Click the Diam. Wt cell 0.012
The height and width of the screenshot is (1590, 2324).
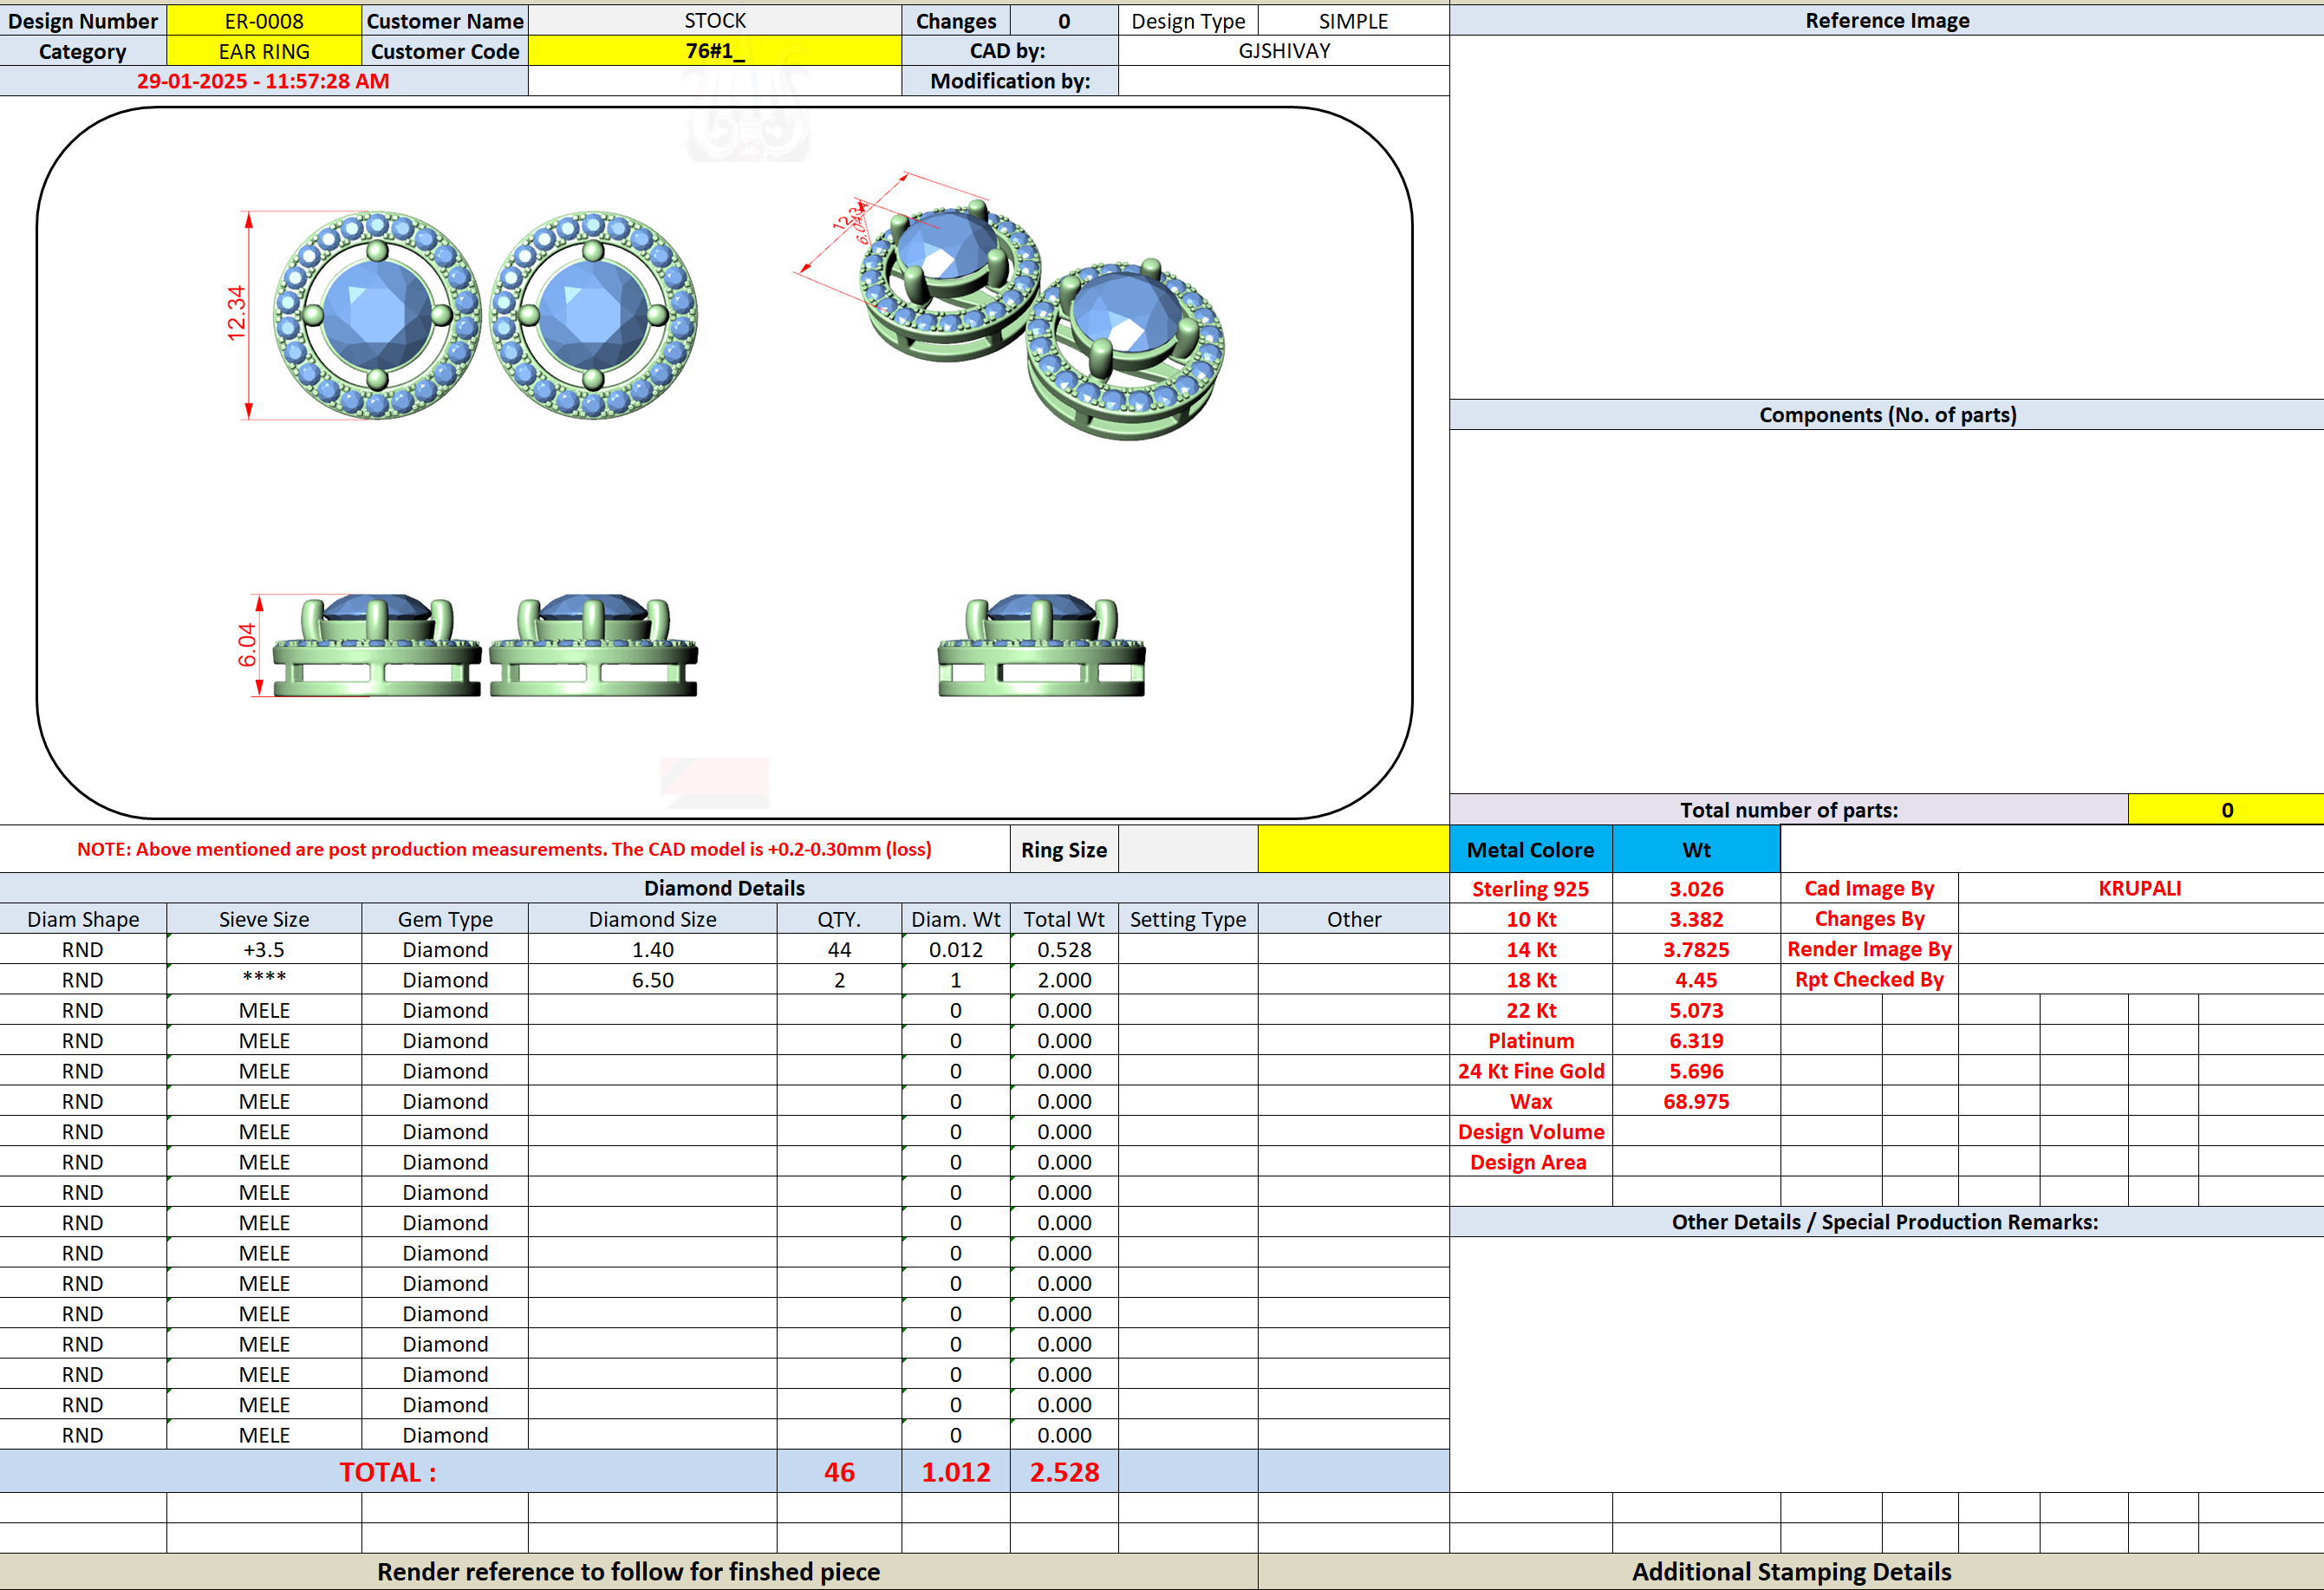(x=956, y=949)
